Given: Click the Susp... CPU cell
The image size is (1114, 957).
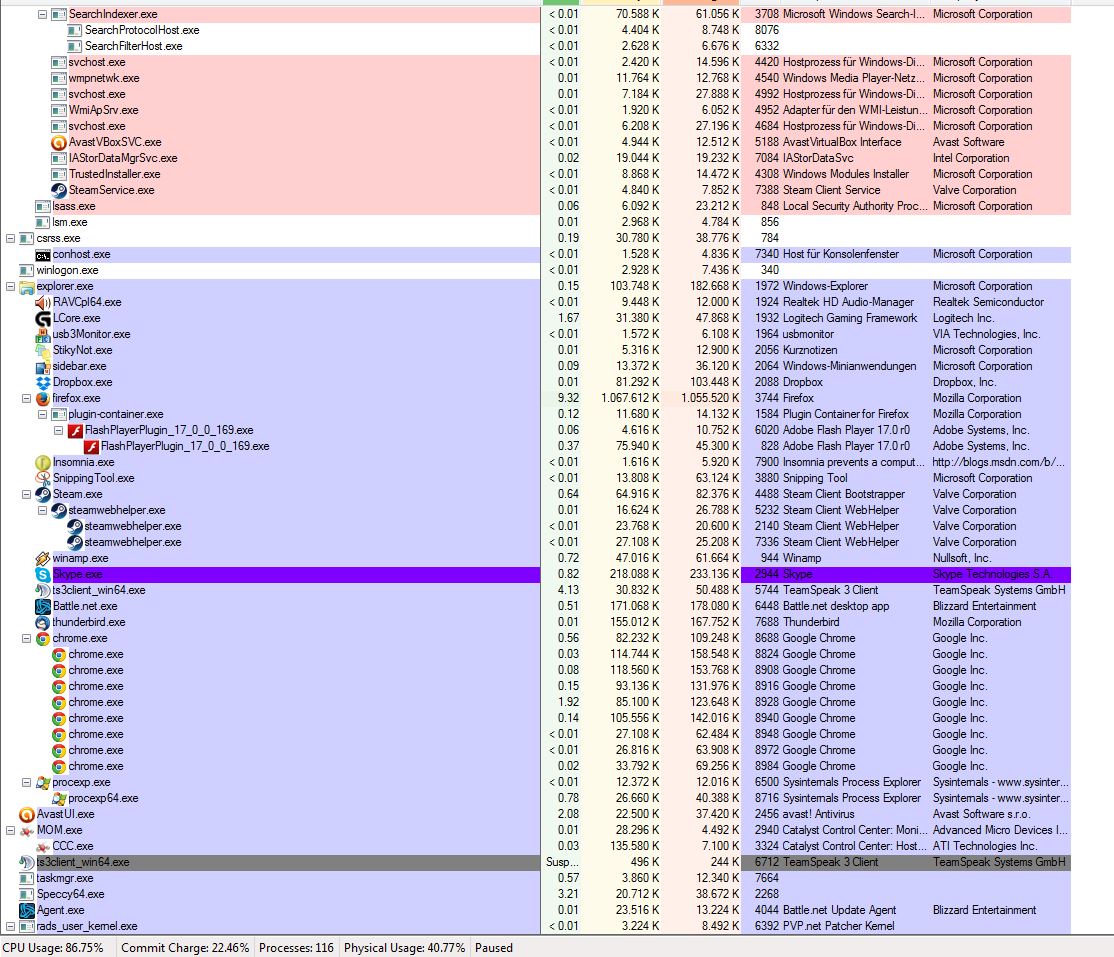Looking at the screenshot, I should [x=562, y=863].
